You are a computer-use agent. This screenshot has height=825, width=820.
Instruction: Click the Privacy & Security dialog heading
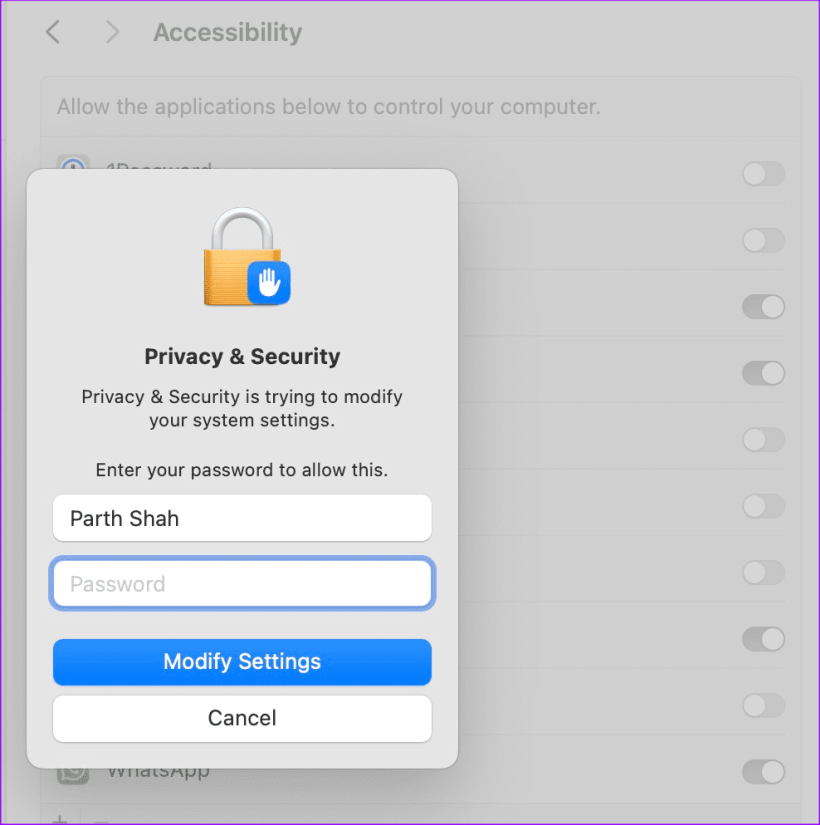coord(242,357)
